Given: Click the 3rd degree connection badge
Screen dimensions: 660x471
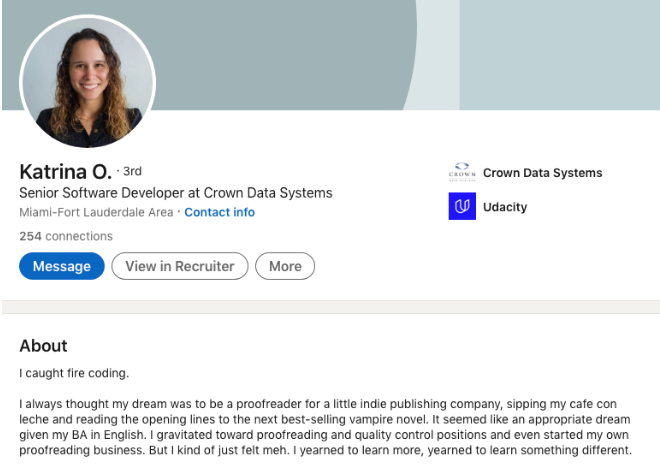Looking at the screenshot, I should [x=132, y=171].
